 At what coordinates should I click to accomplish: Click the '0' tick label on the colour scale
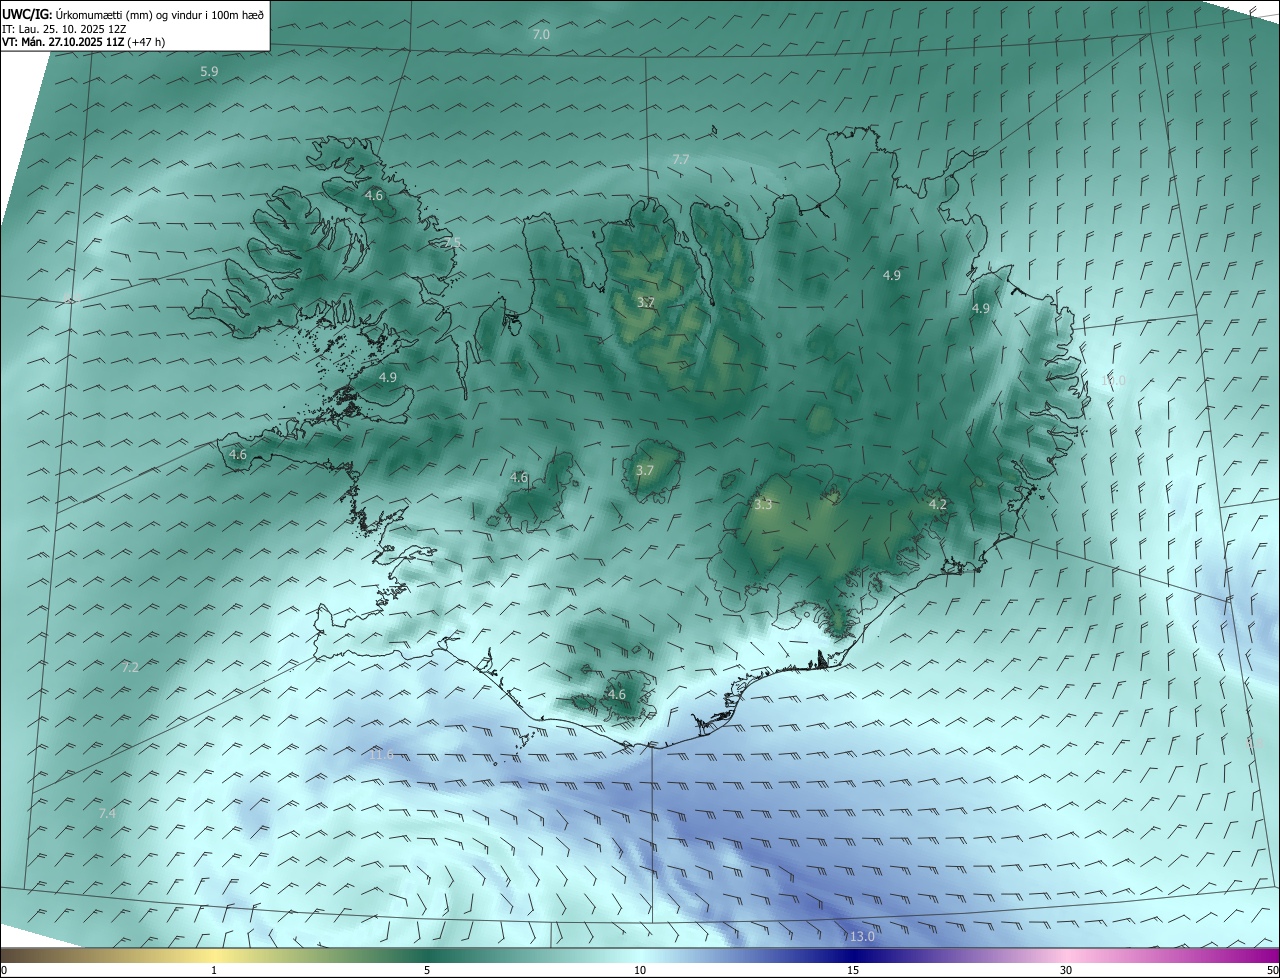coord(4,970)
